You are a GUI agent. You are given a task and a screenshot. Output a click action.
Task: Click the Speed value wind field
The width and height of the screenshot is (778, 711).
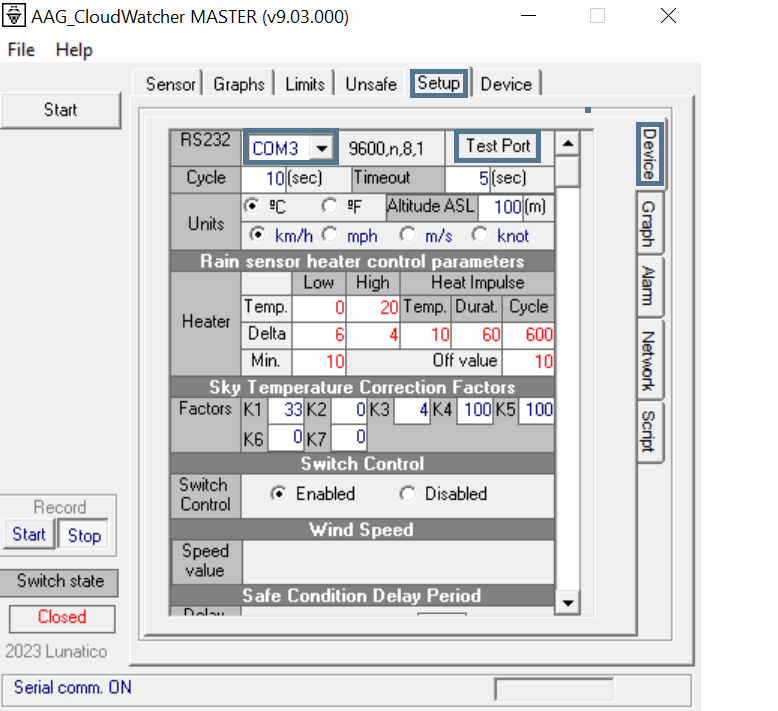(x=398, y=561)
